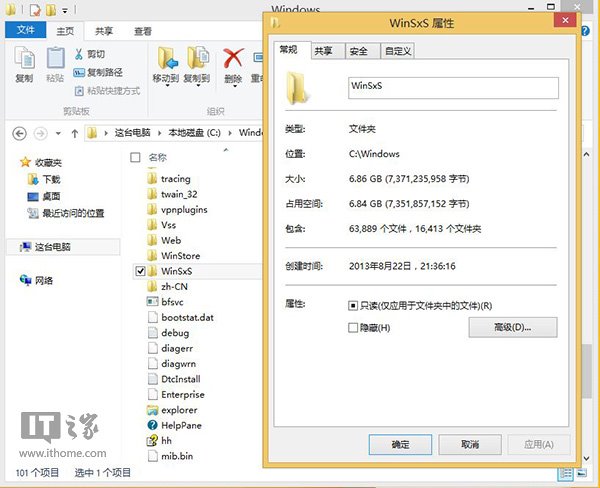Click the Copy path (复制路径) icon
This screenshot has width=600, height=488.
click(77, 72)
